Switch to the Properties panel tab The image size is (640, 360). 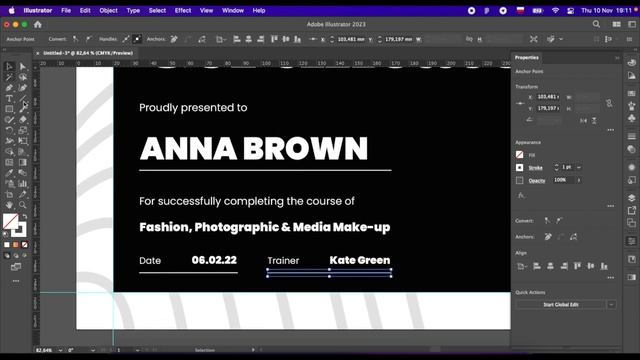pos(527,58)
